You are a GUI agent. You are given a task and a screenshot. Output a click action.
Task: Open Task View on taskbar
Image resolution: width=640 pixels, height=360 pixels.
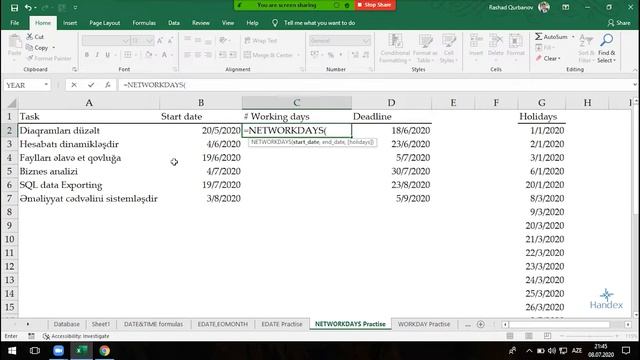(x=35, y=351)
